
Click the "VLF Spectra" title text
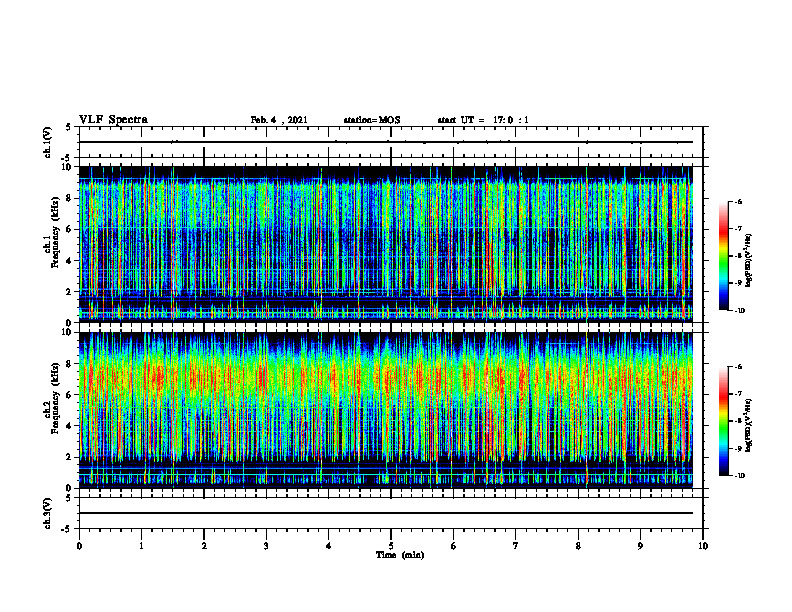(113, 120)
